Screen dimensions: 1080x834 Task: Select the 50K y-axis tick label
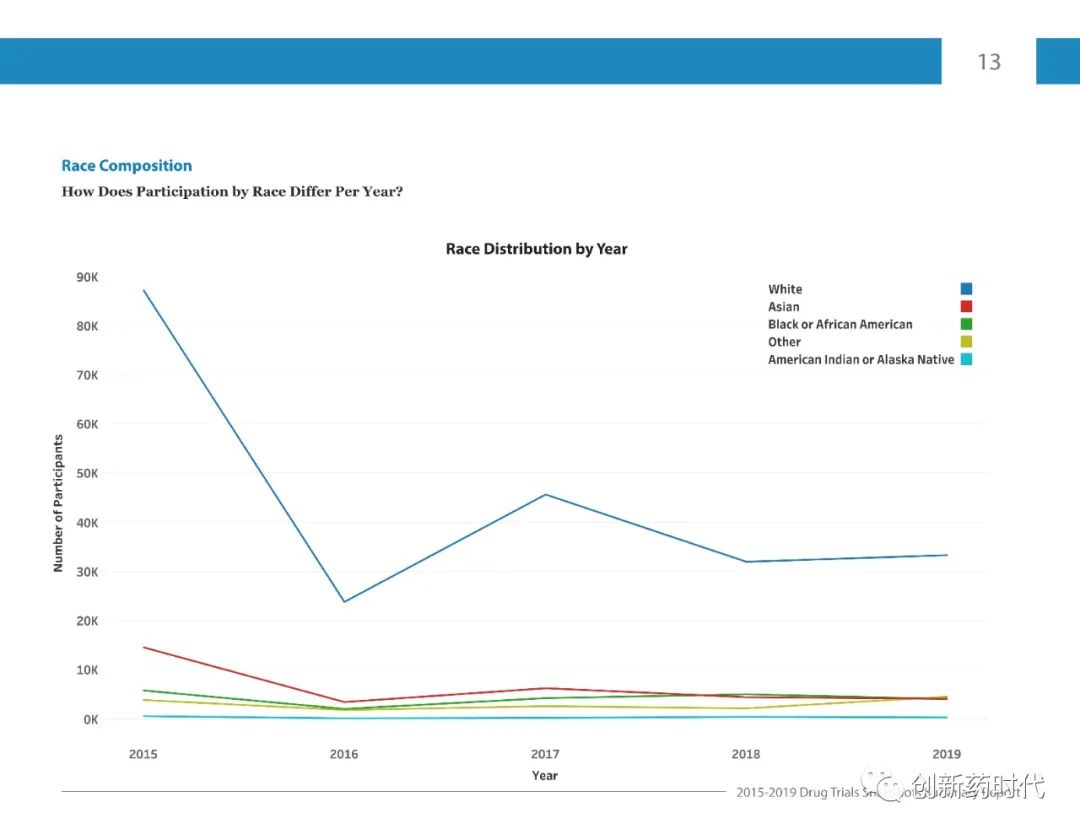tap(86, 473)
